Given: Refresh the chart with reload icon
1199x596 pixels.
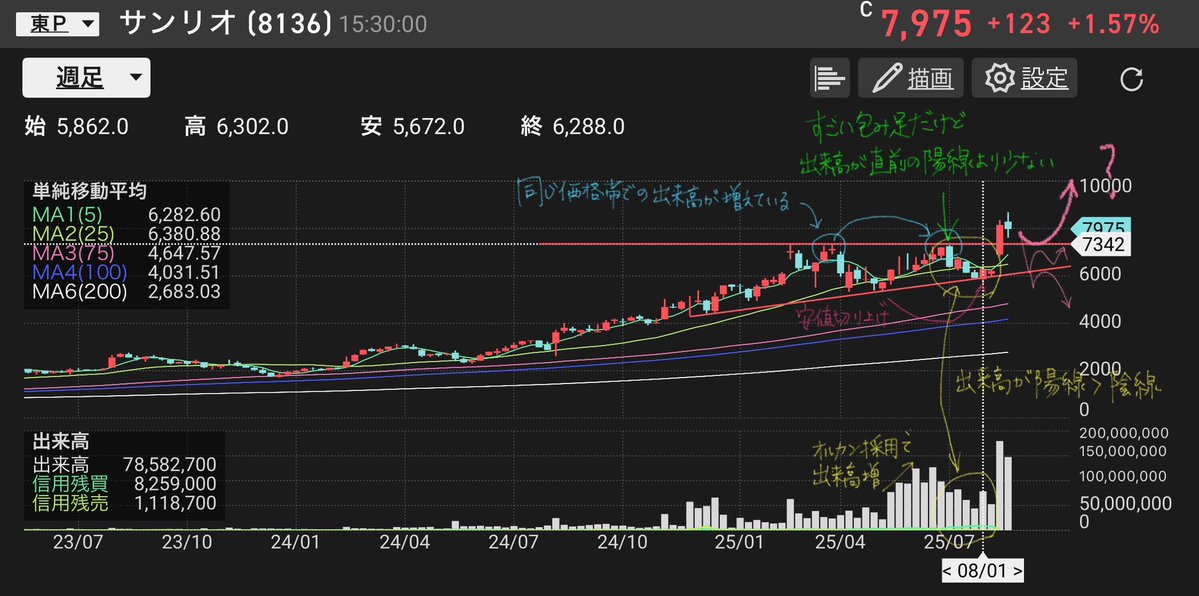Looking at the screenshot, I should click(1131, 79).
